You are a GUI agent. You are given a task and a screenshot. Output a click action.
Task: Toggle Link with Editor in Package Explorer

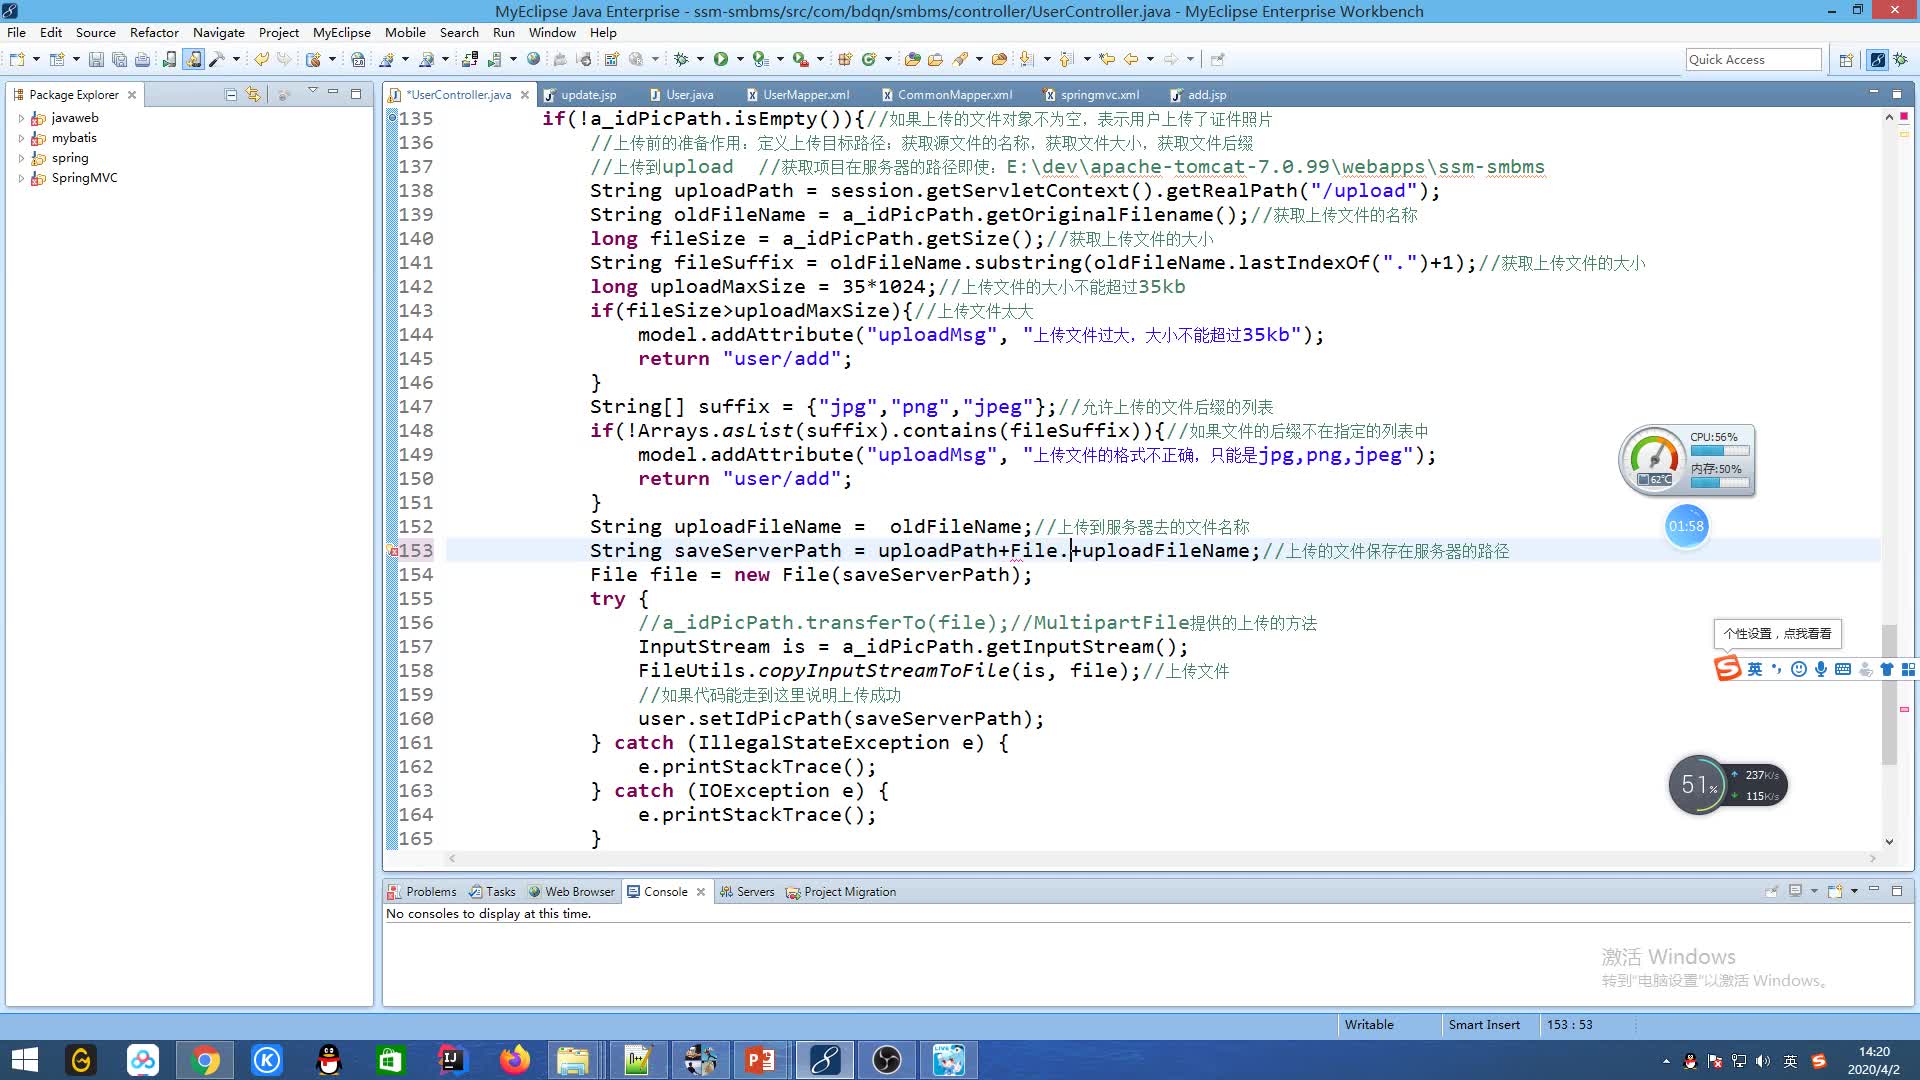click(x=253, y=95)
